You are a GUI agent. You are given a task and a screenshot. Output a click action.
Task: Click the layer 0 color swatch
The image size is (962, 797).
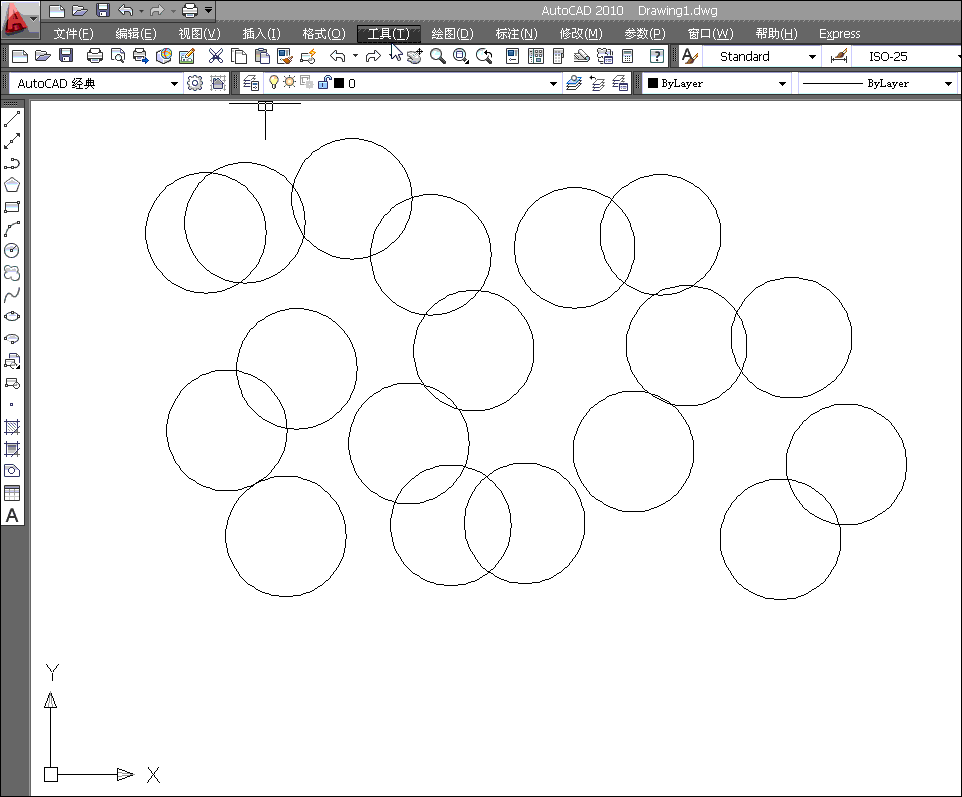pos(339,83)
